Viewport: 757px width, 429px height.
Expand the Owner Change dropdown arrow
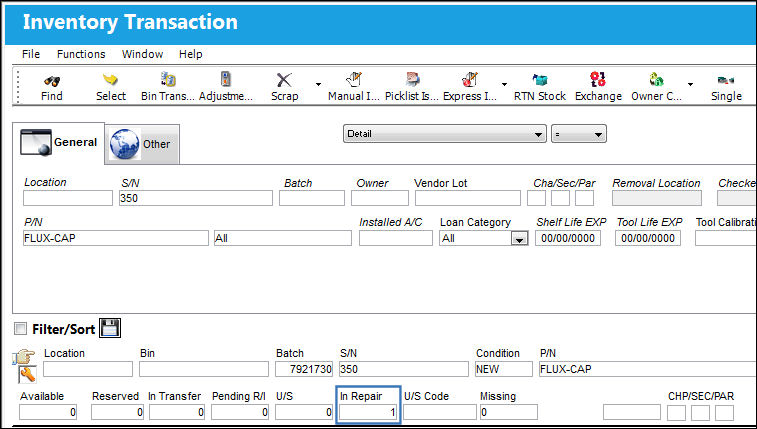tap(690, 84)
